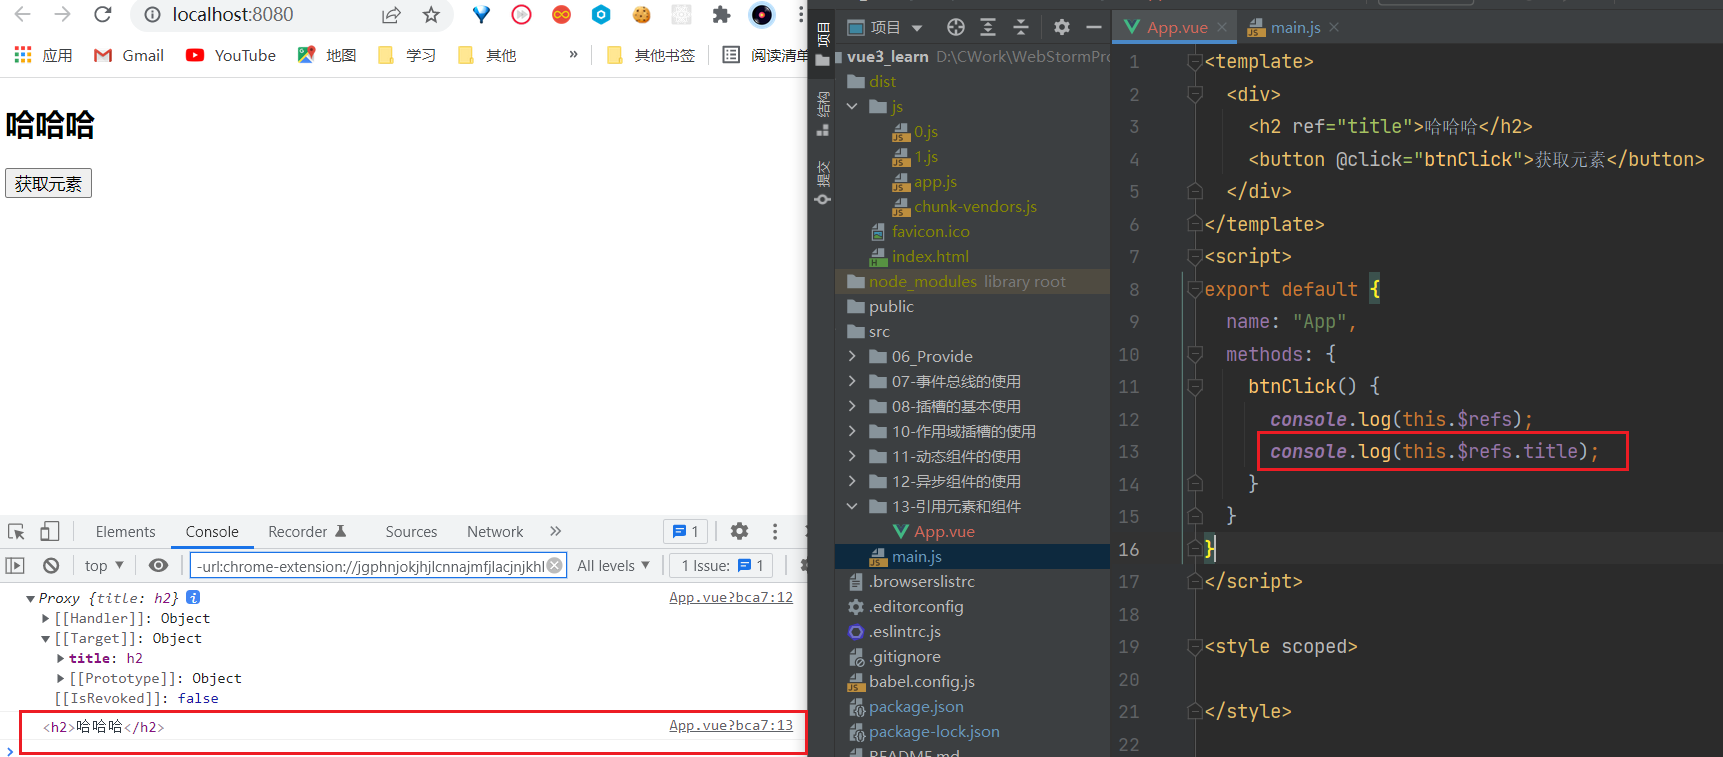Open DevTools settings gear
The width and height of the screenshot is (1723, 757).
point(739,531)
